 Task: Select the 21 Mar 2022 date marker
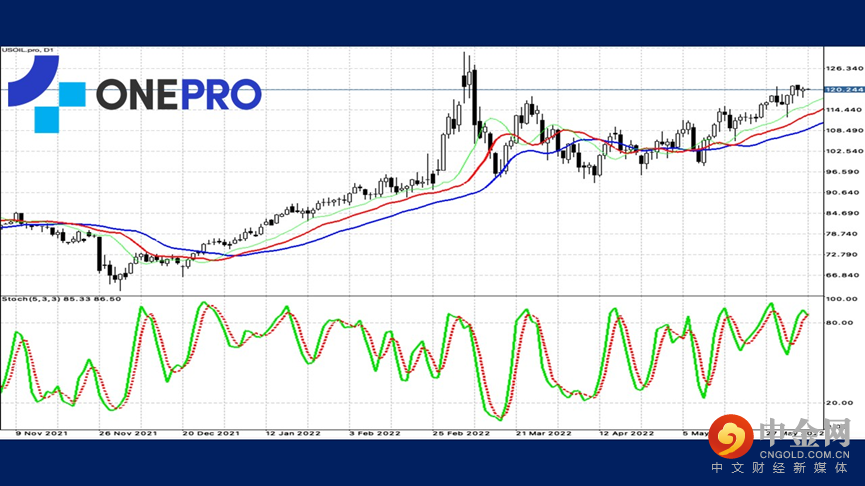coord(543,434)
